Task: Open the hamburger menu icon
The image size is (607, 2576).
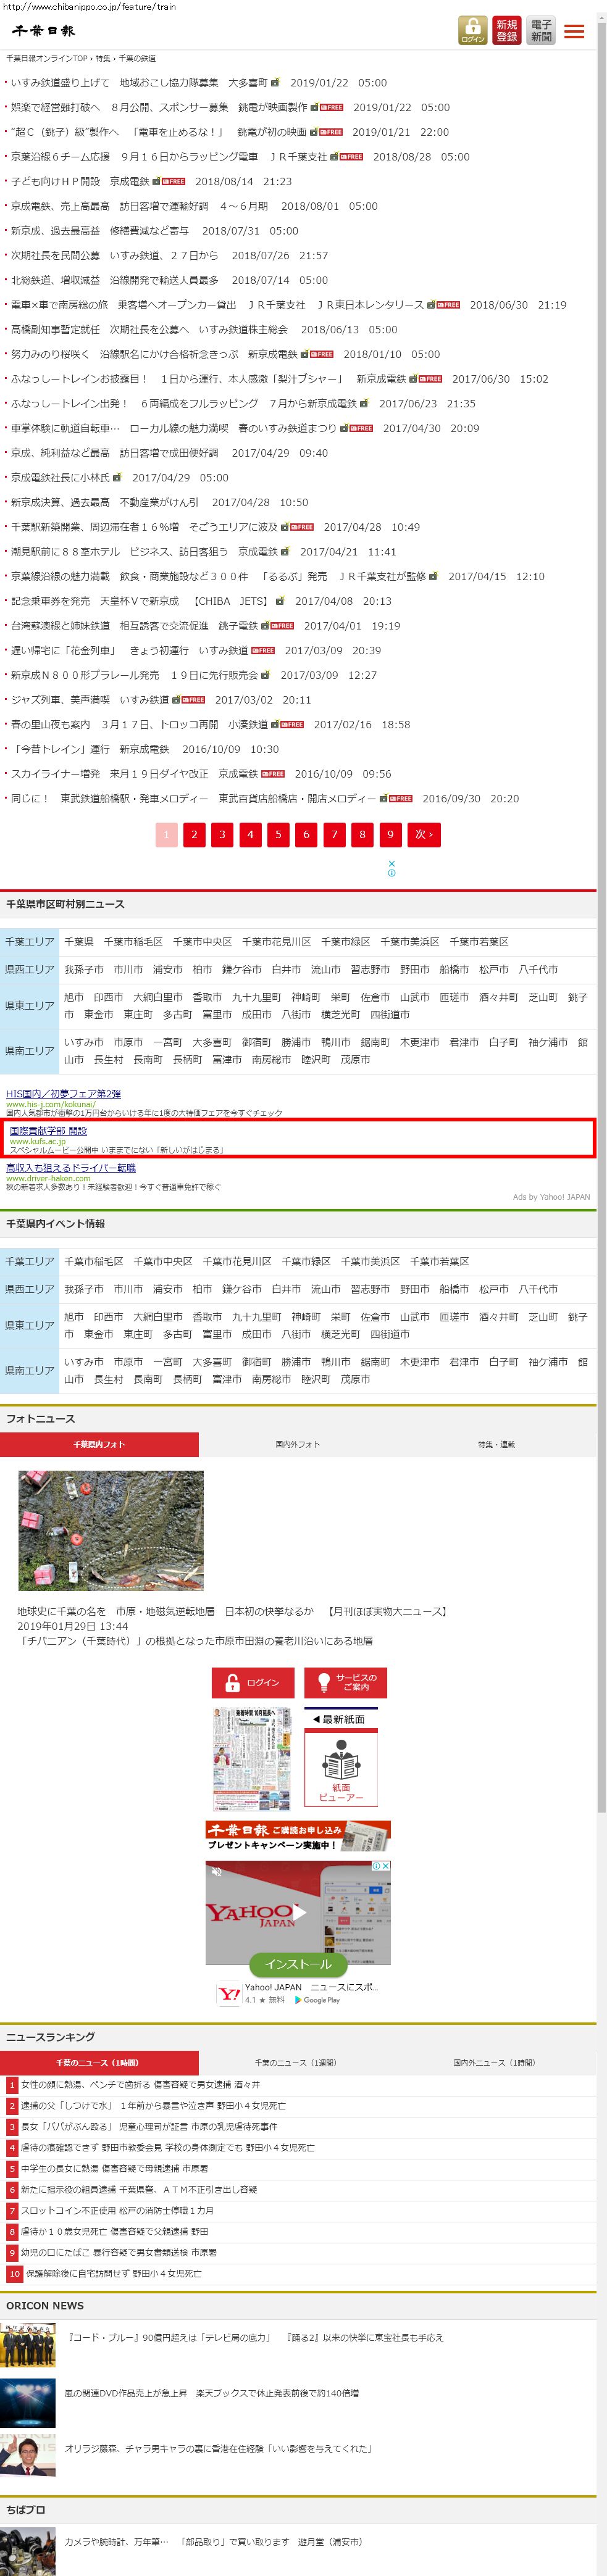Action: point(574,31)
